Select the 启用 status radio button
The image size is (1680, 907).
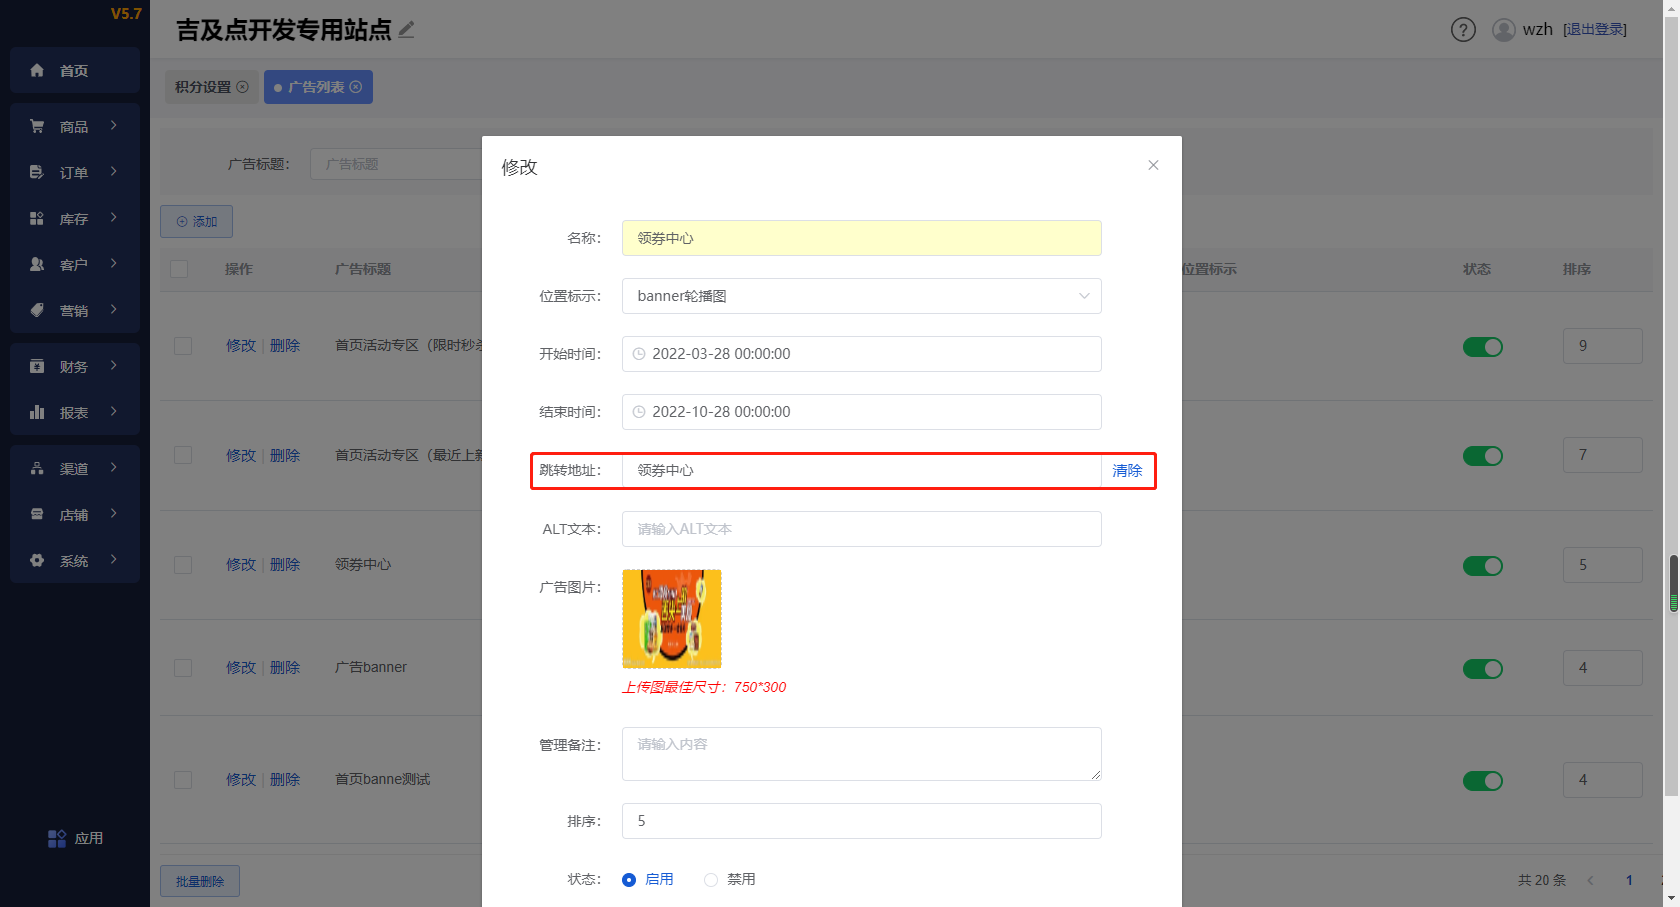[x=629, y=880]
